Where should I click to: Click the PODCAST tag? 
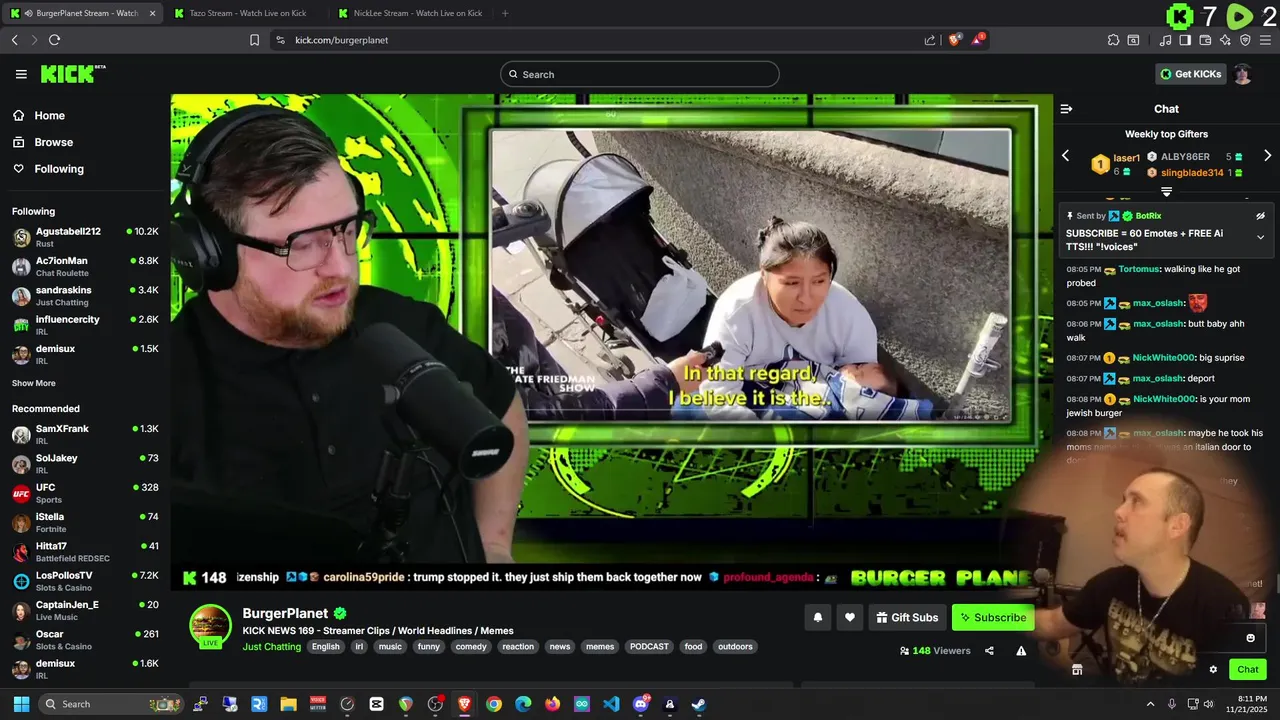point(649,647)
